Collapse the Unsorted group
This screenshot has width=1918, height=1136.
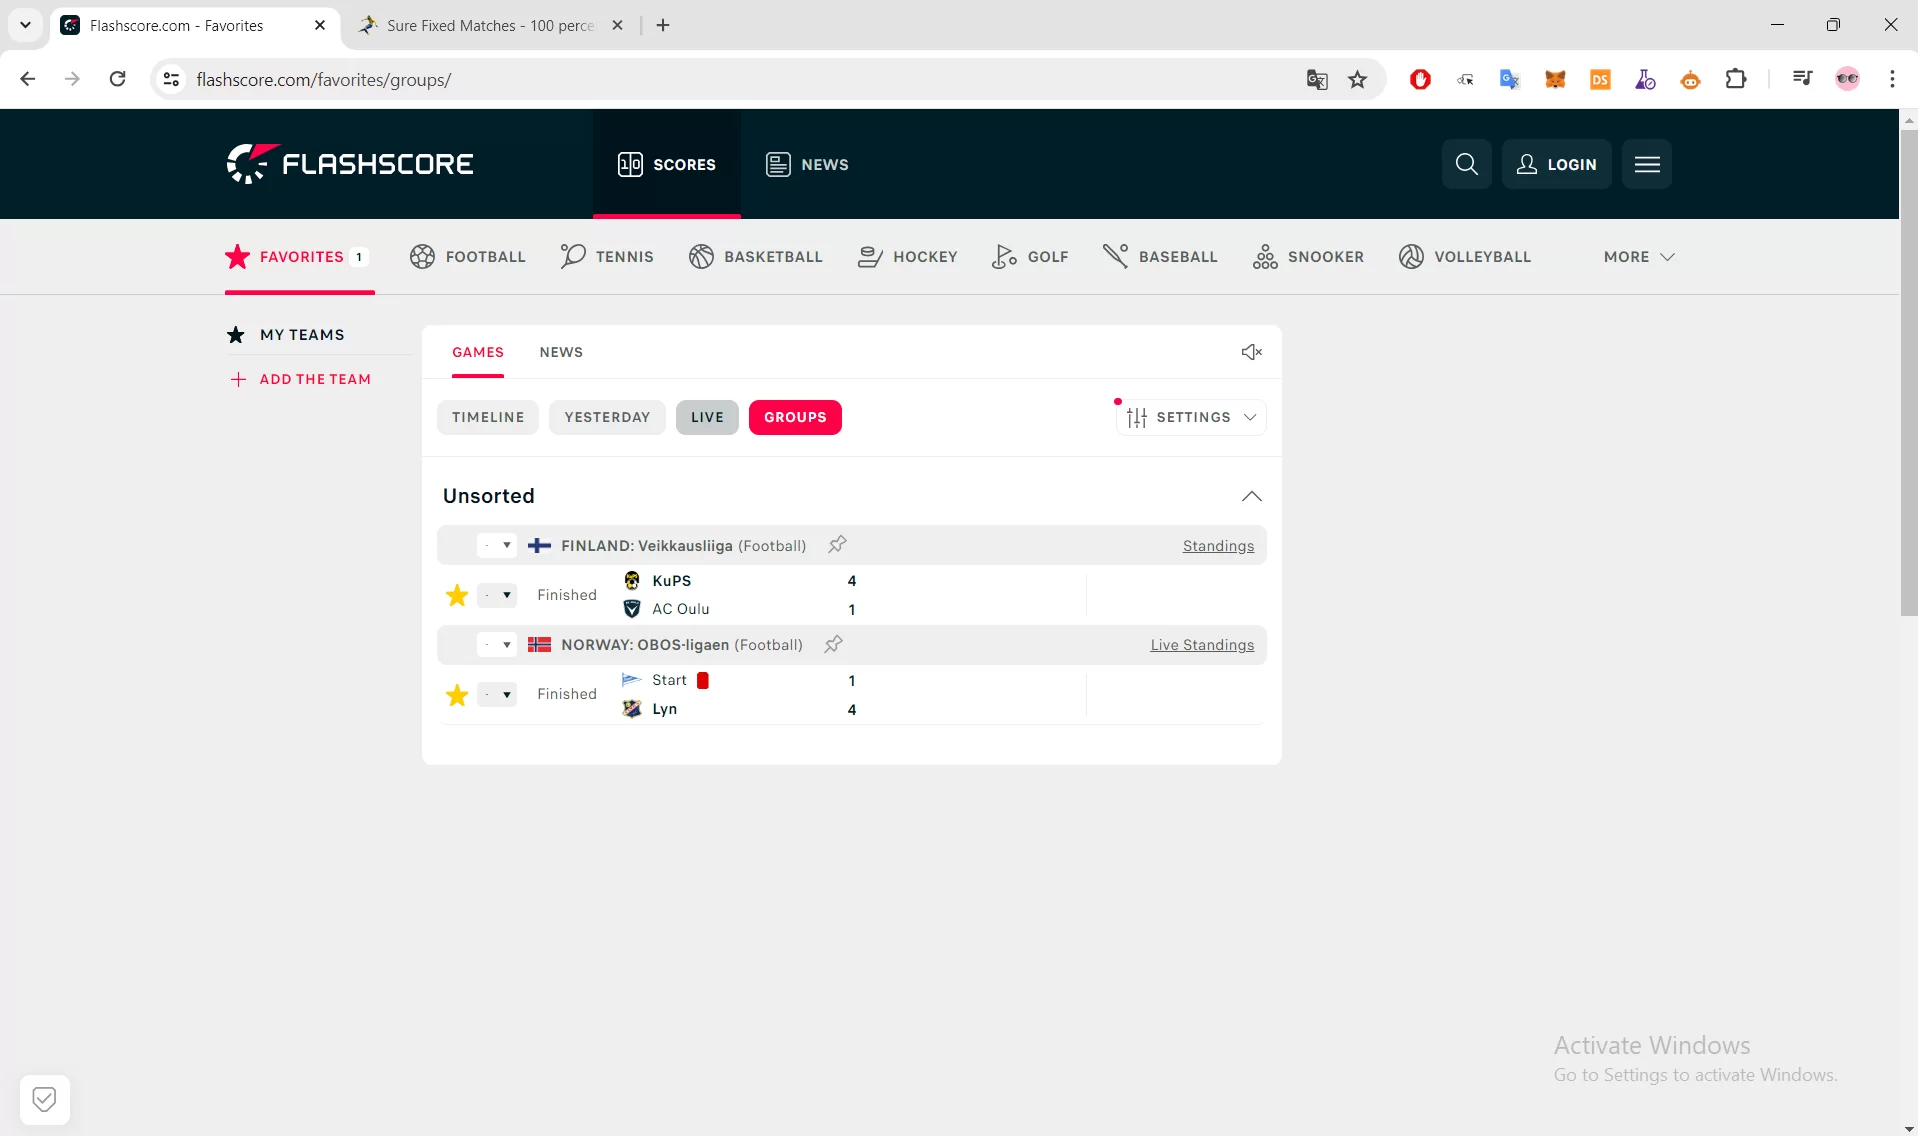click(1251, 496)
